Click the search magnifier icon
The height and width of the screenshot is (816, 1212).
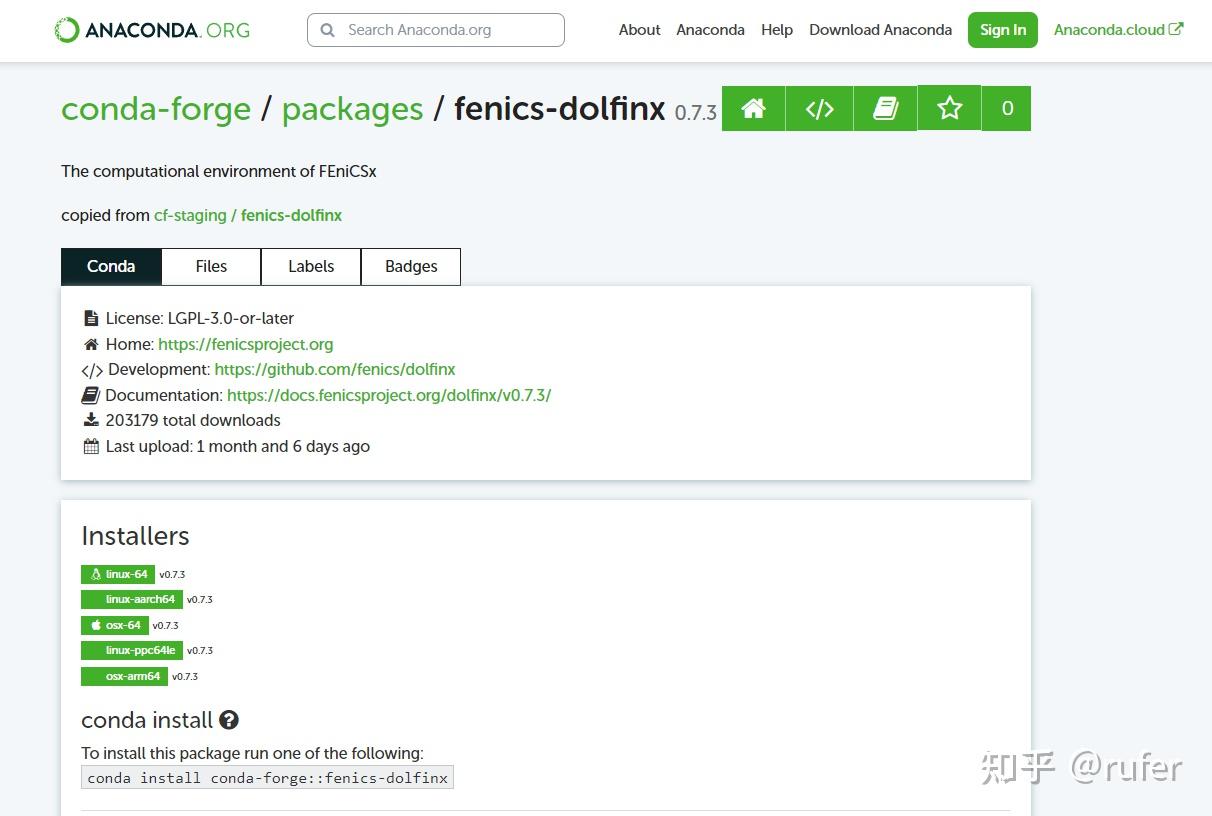pyautogui.click(x=327, y=30)
